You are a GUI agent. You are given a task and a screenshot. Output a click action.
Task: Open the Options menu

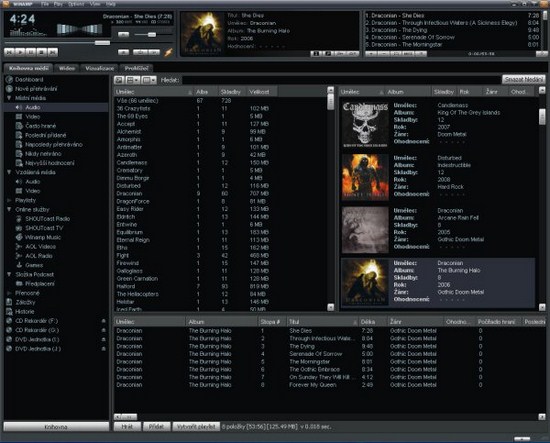(76, 4)
